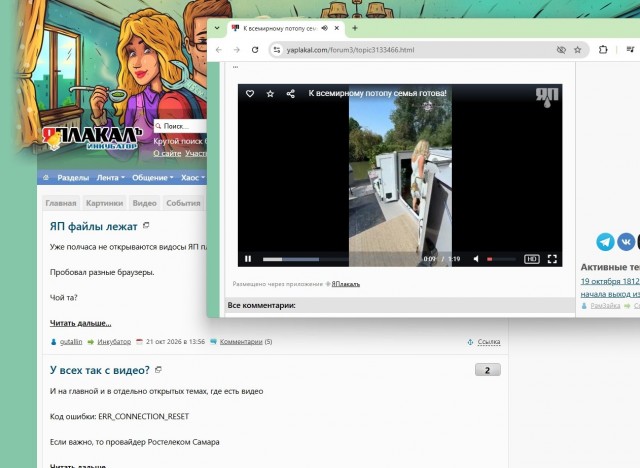
Task: Go forward in the browser
Action: (x=237, y=50)
